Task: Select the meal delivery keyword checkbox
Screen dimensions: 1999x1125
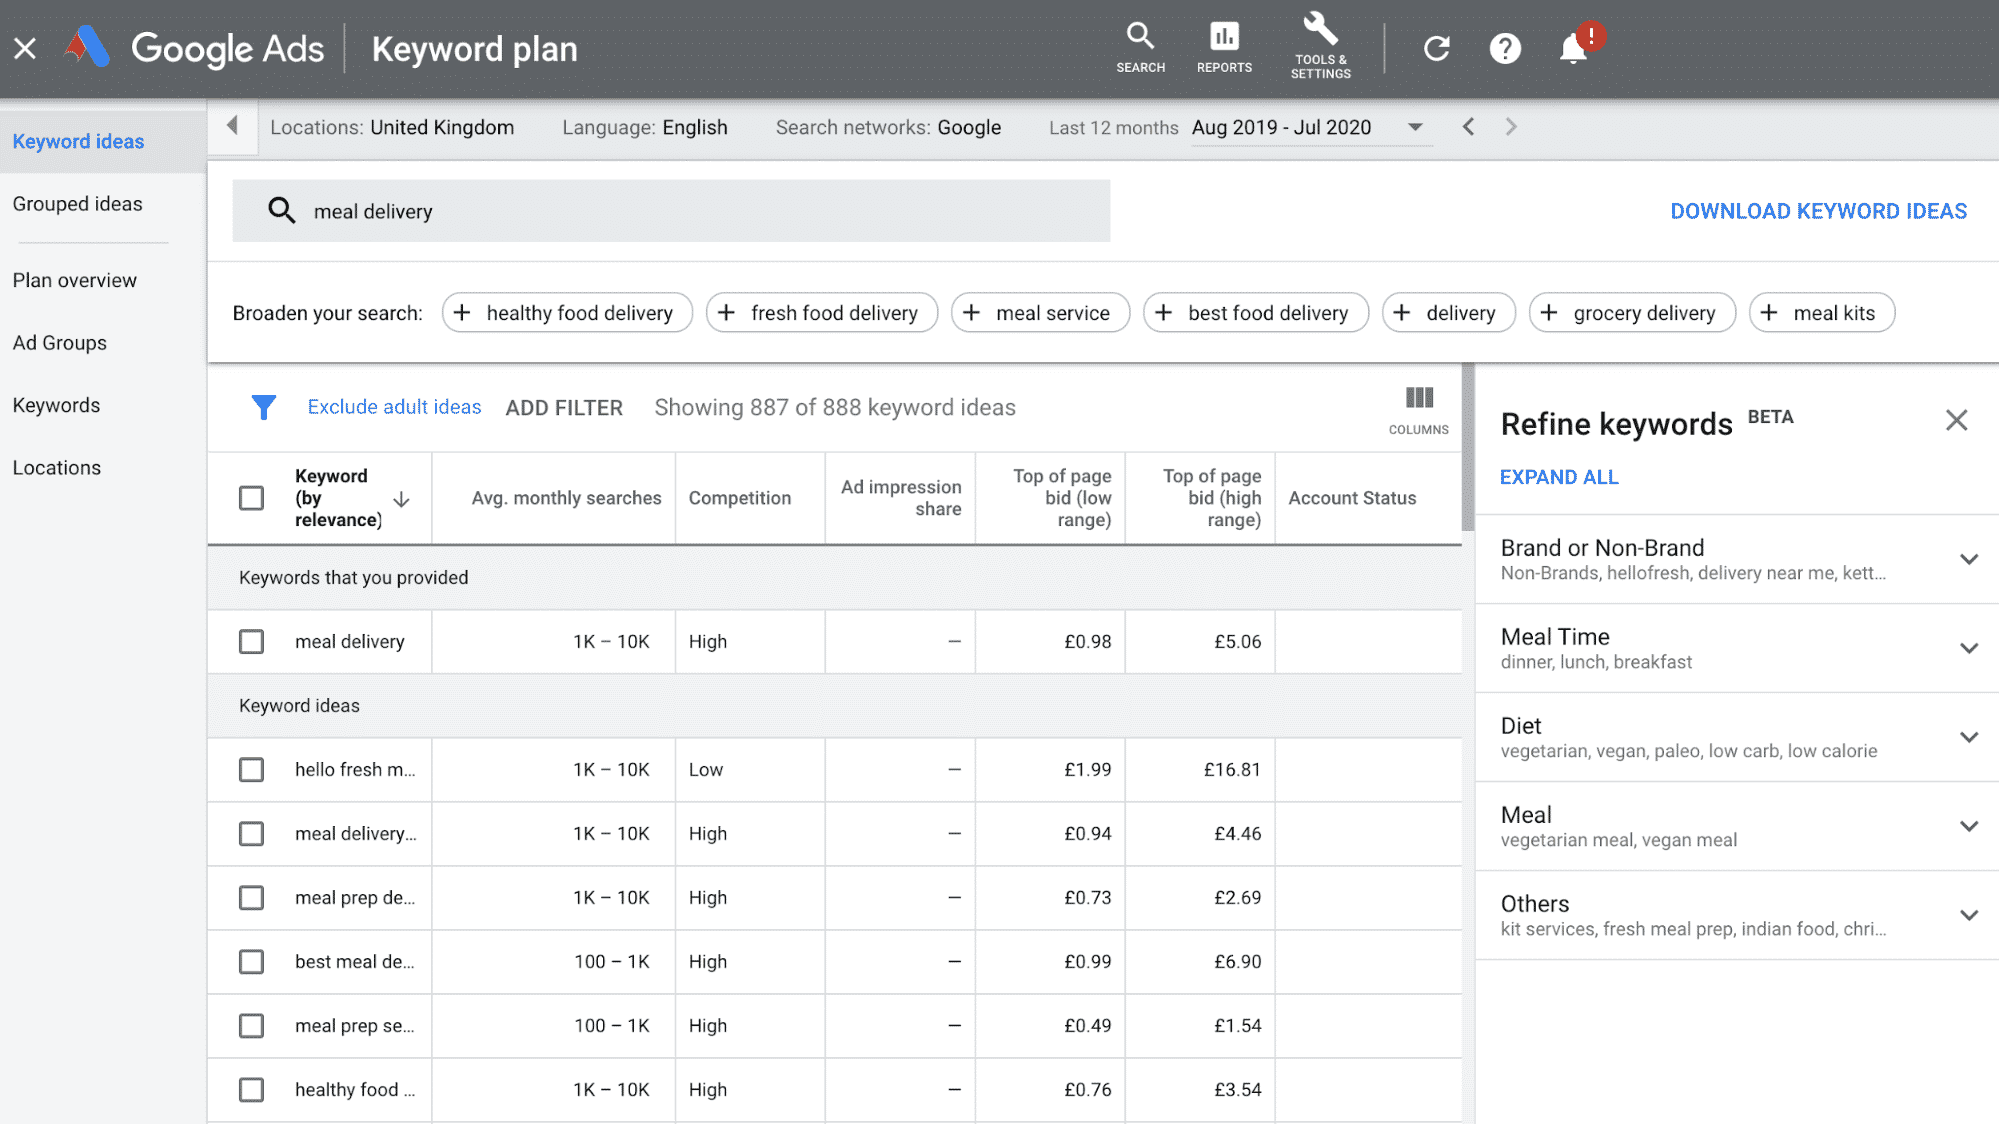Action: tap(251, 641)
